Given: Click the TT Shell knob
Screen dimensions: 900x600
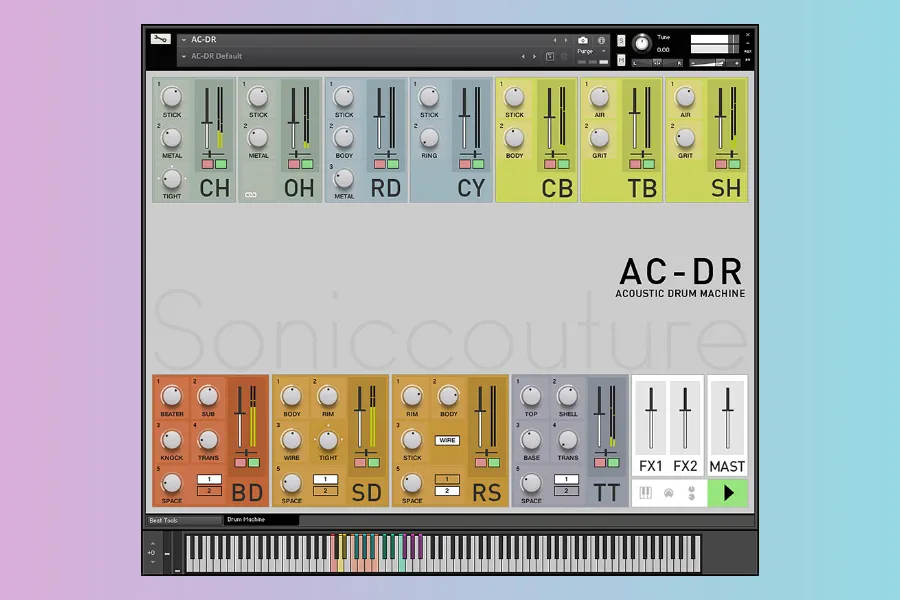Looking at the screenshot, I should pos(567,397).
